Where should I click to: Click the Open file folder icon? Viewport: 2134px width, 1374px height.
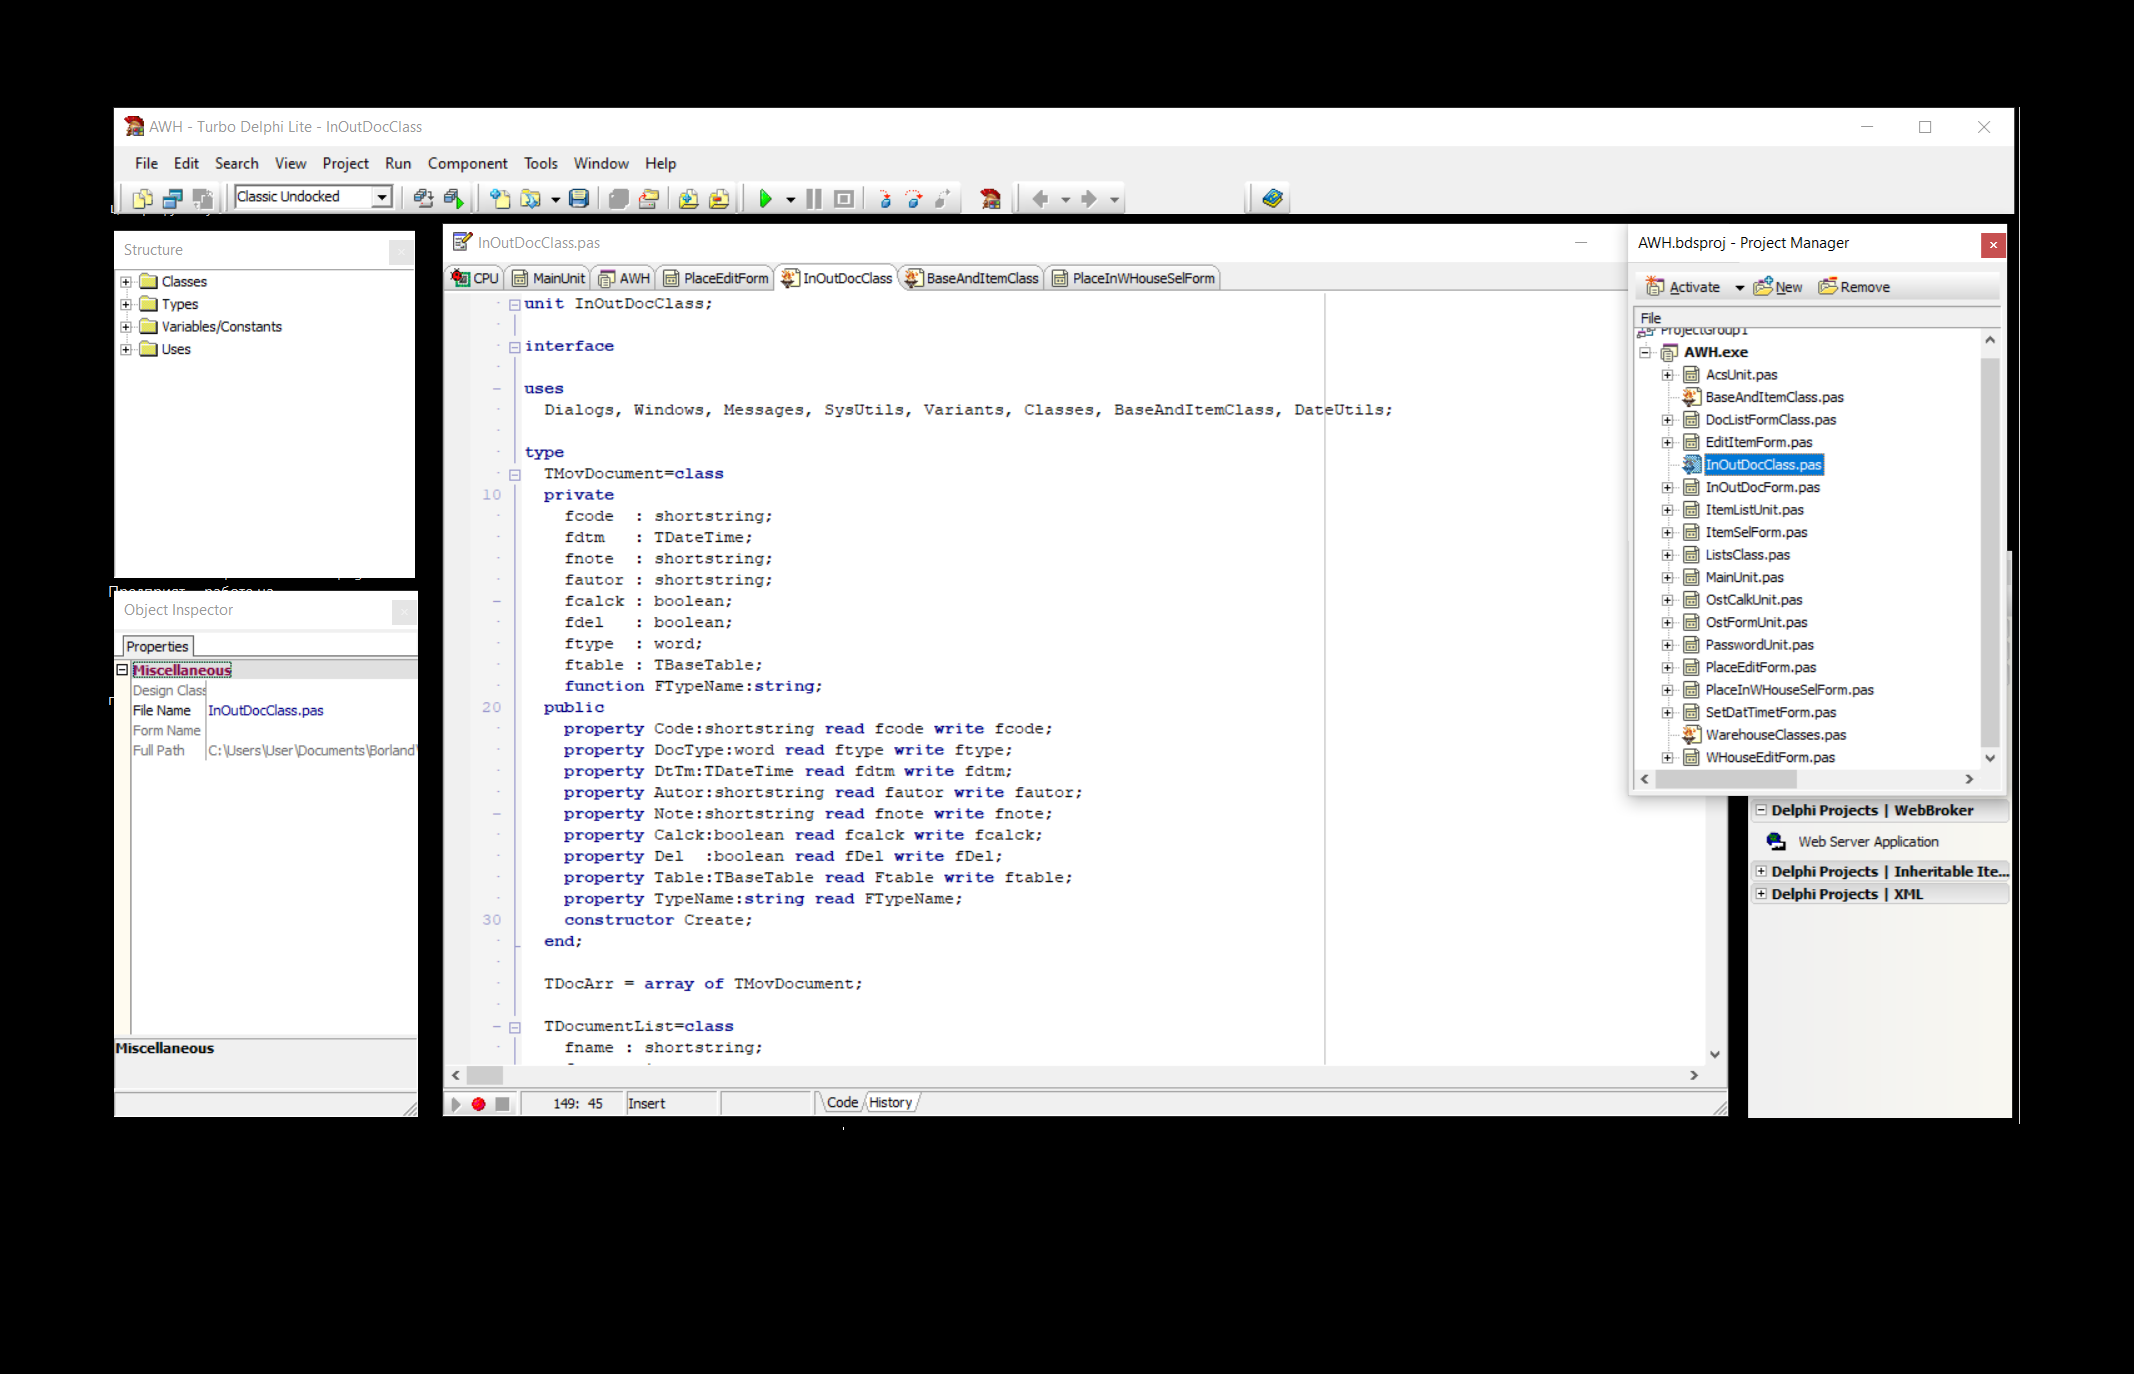530,198
